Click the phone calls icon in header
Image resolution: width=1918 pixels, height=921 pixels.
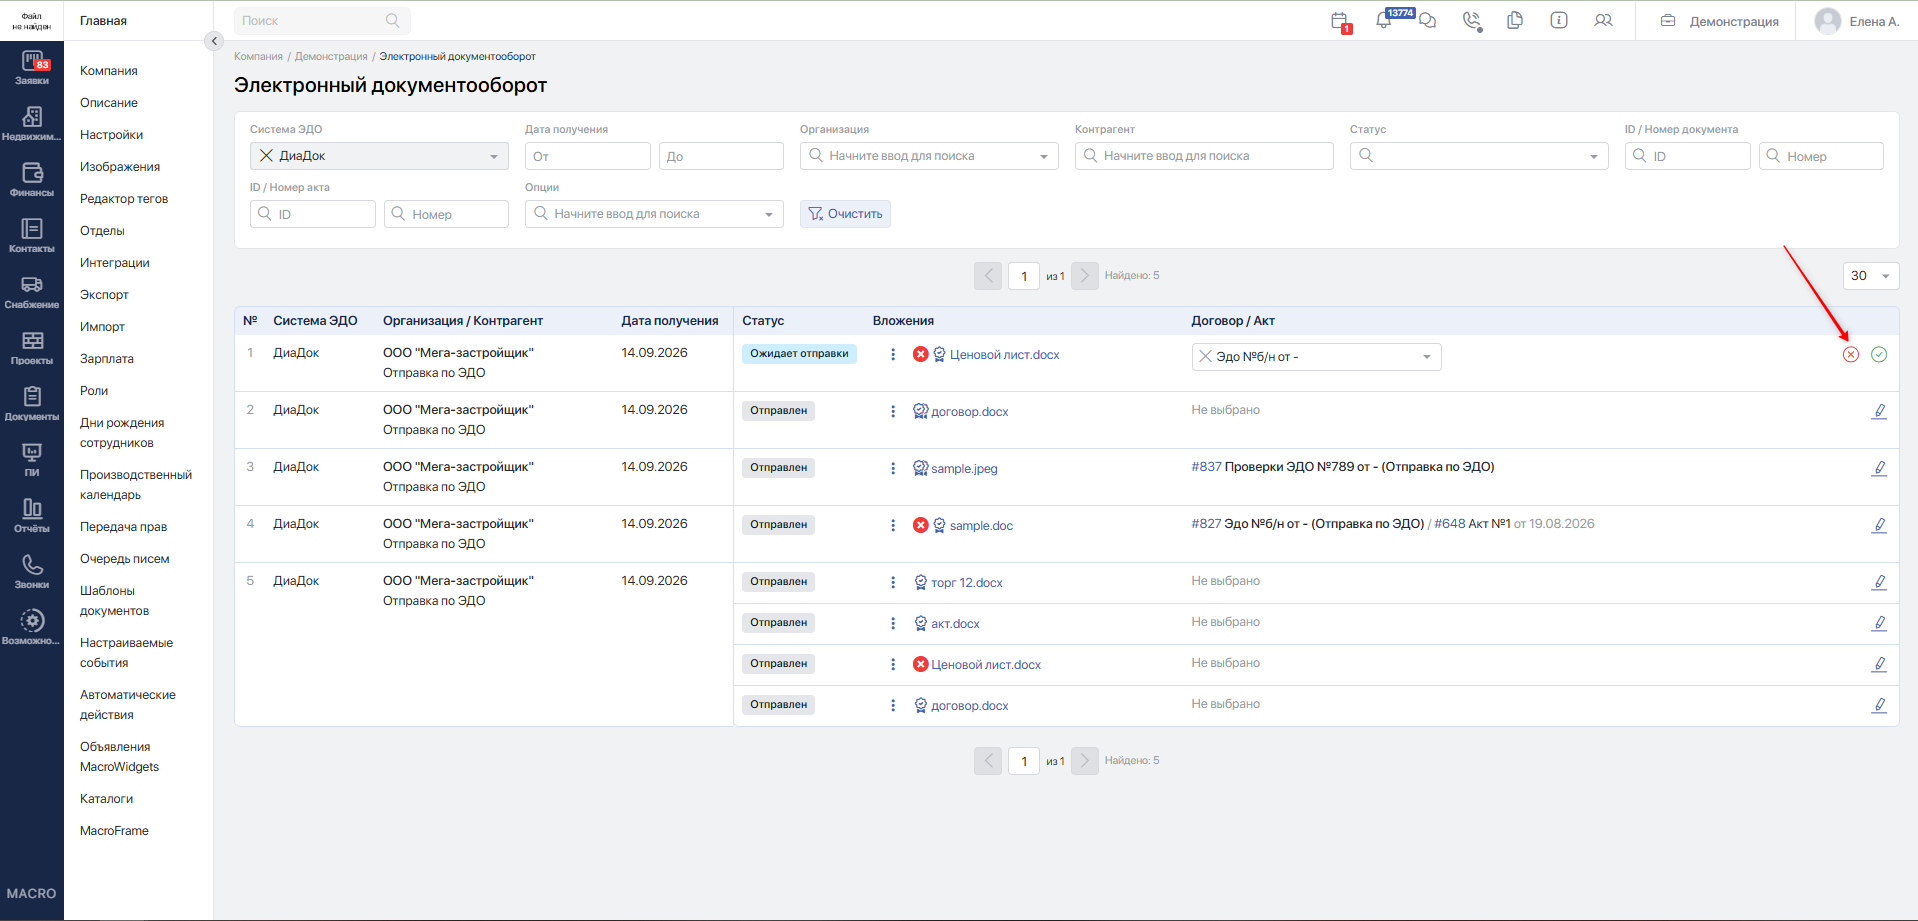point(1471,21)
